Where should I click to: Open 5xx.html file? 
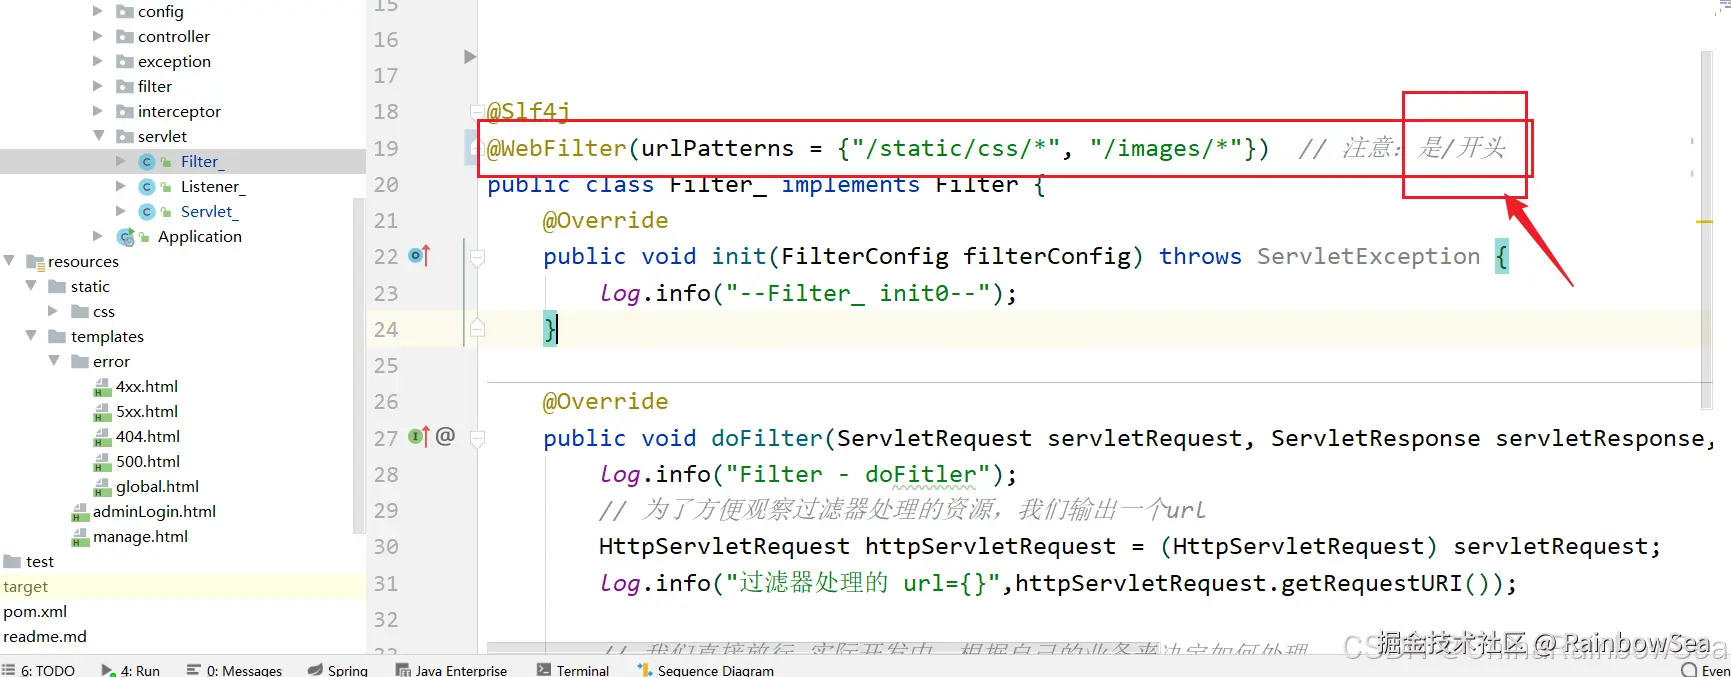(x=147, y=411)
